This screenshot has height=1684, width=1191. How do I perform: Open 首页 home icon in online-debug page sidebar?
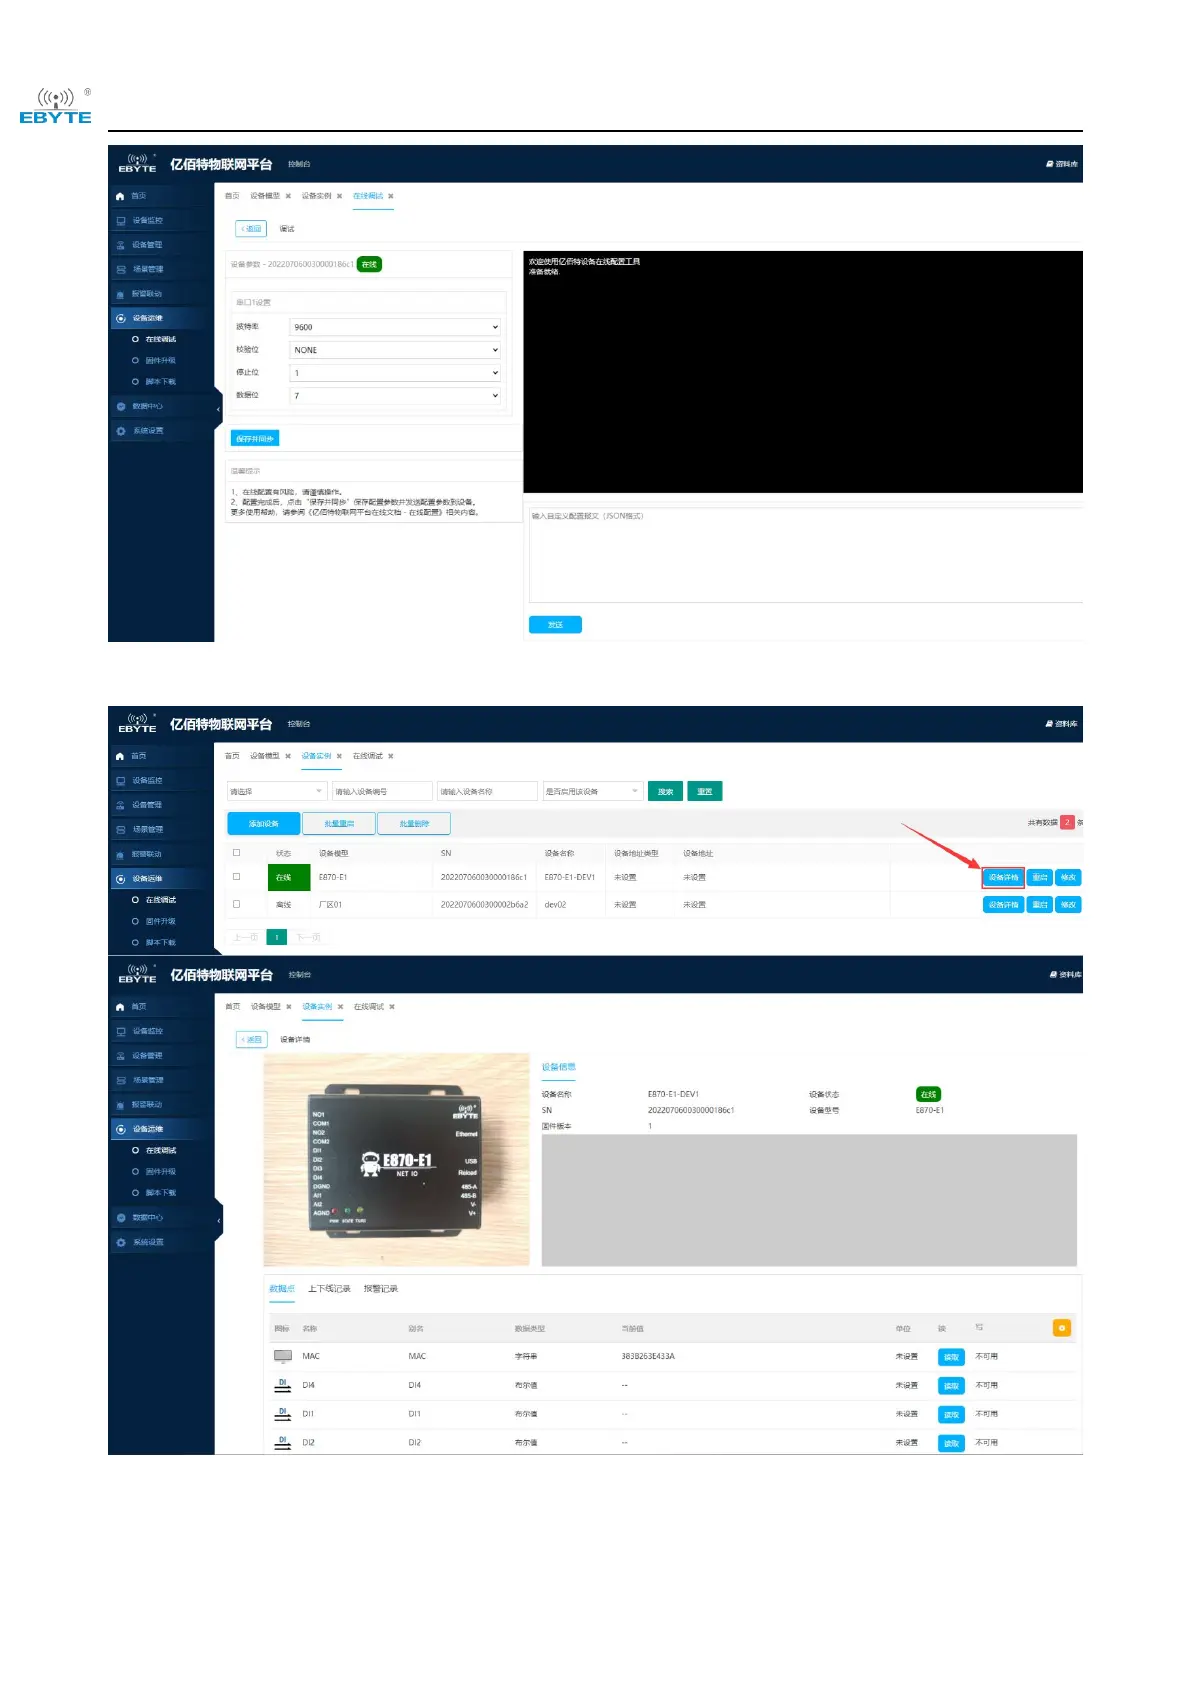pyautogui.click(x=120, y=196)
